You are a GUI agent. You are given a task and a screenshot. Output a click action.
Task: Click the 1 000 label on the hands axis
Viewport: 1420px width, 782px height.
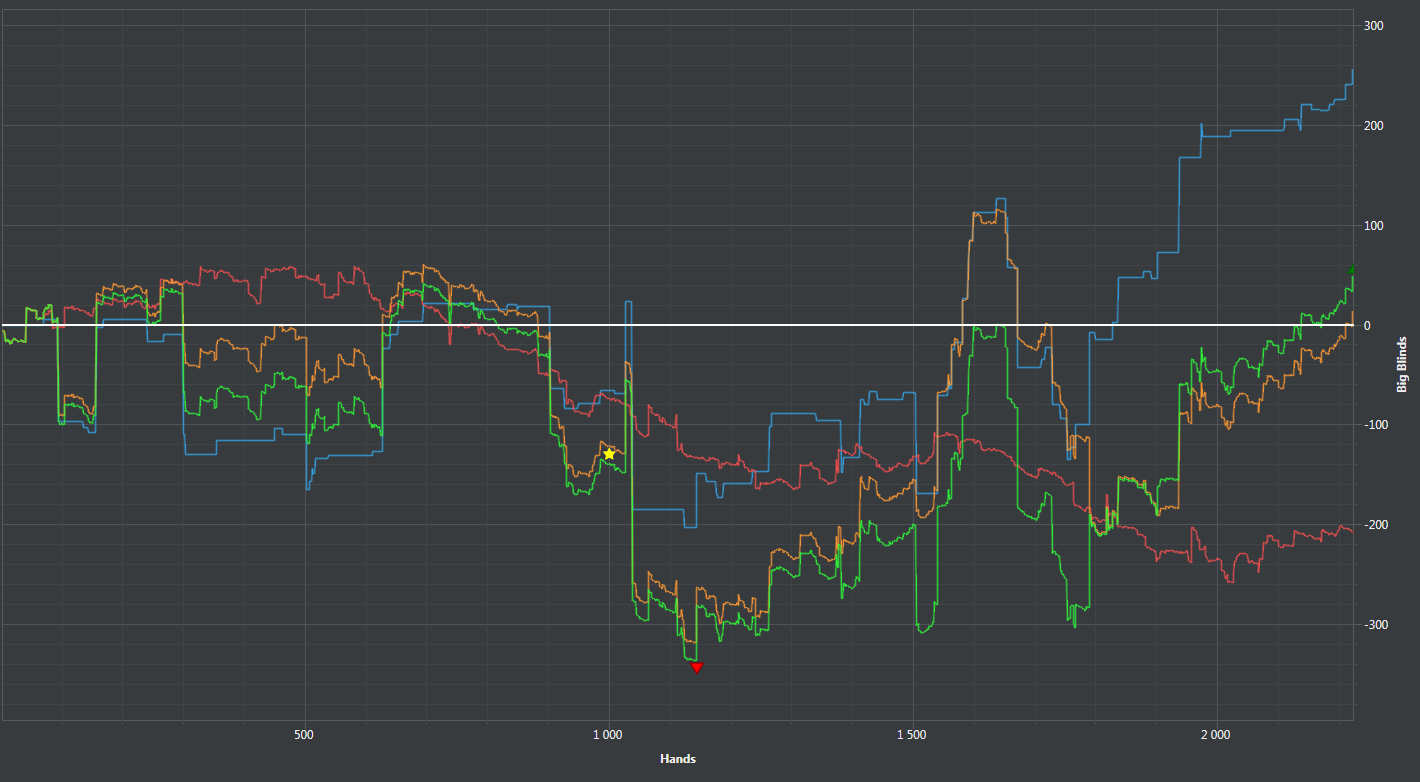point(608,735)
